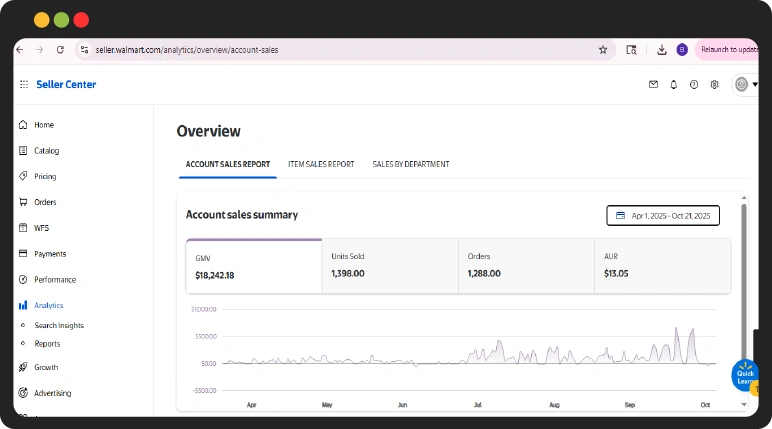Select the AUR metric card
Image resolution: width=772 pixels, height=429 pixels.
tap(662, 265)
